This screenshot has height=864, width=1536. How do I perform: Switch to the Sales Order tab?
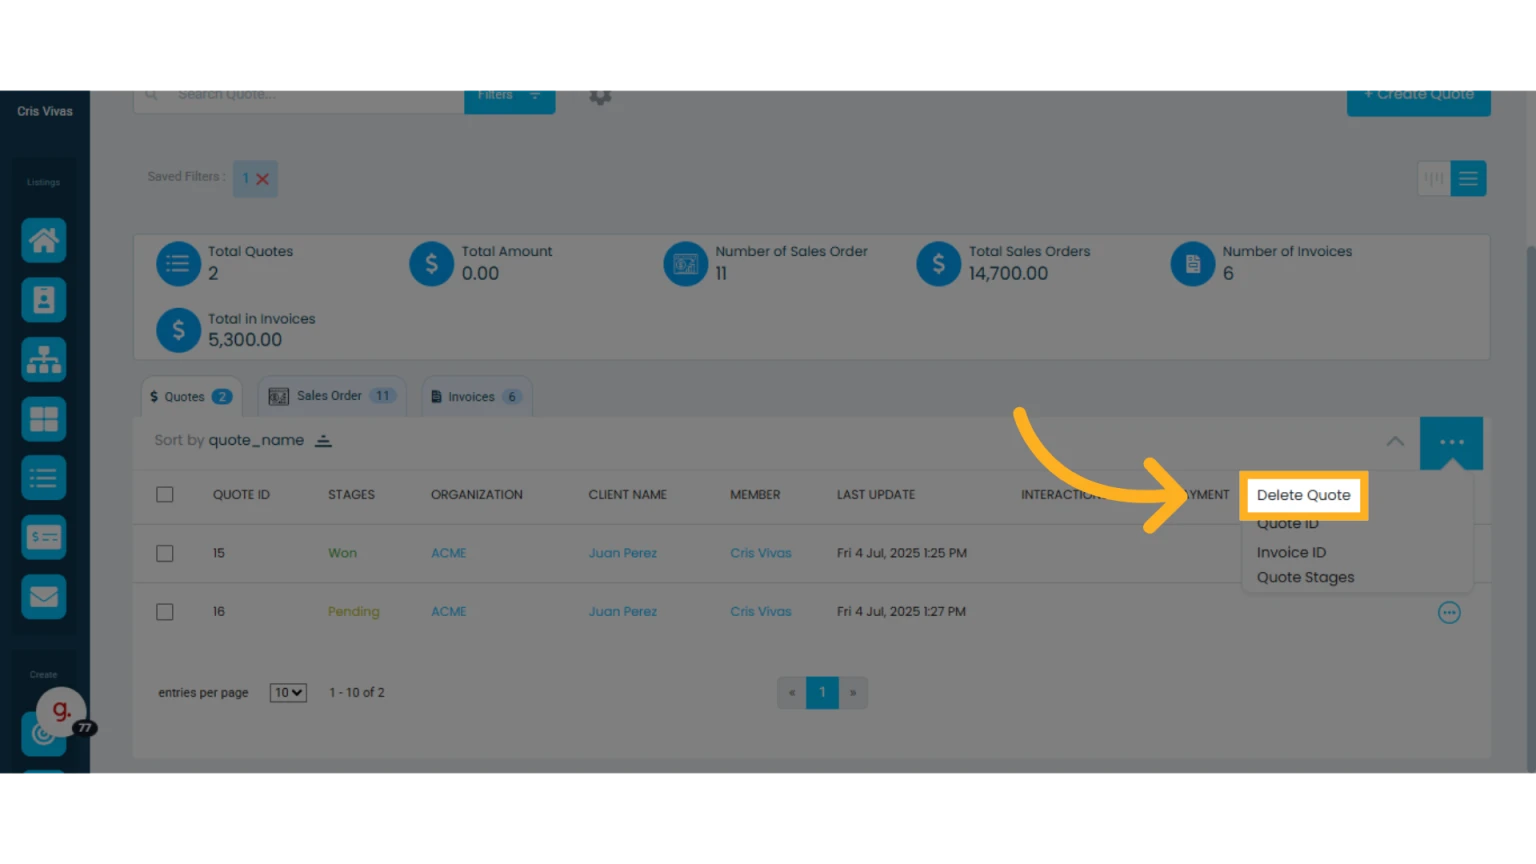click(332, 396)
